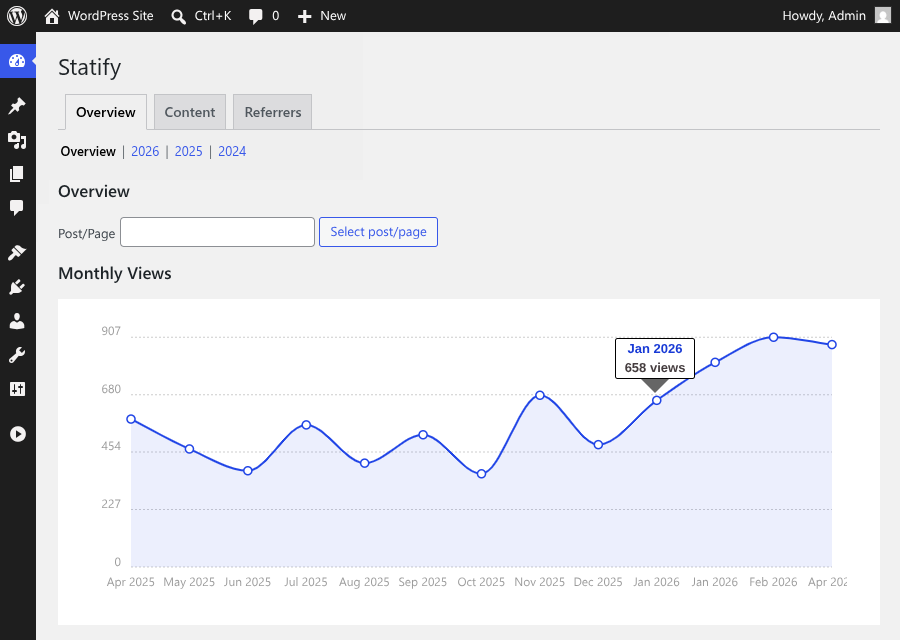The width and height of the screenshot is (900, 640).
Task: Open Settings via sliders sidebar icon
Action: [17, 389]
